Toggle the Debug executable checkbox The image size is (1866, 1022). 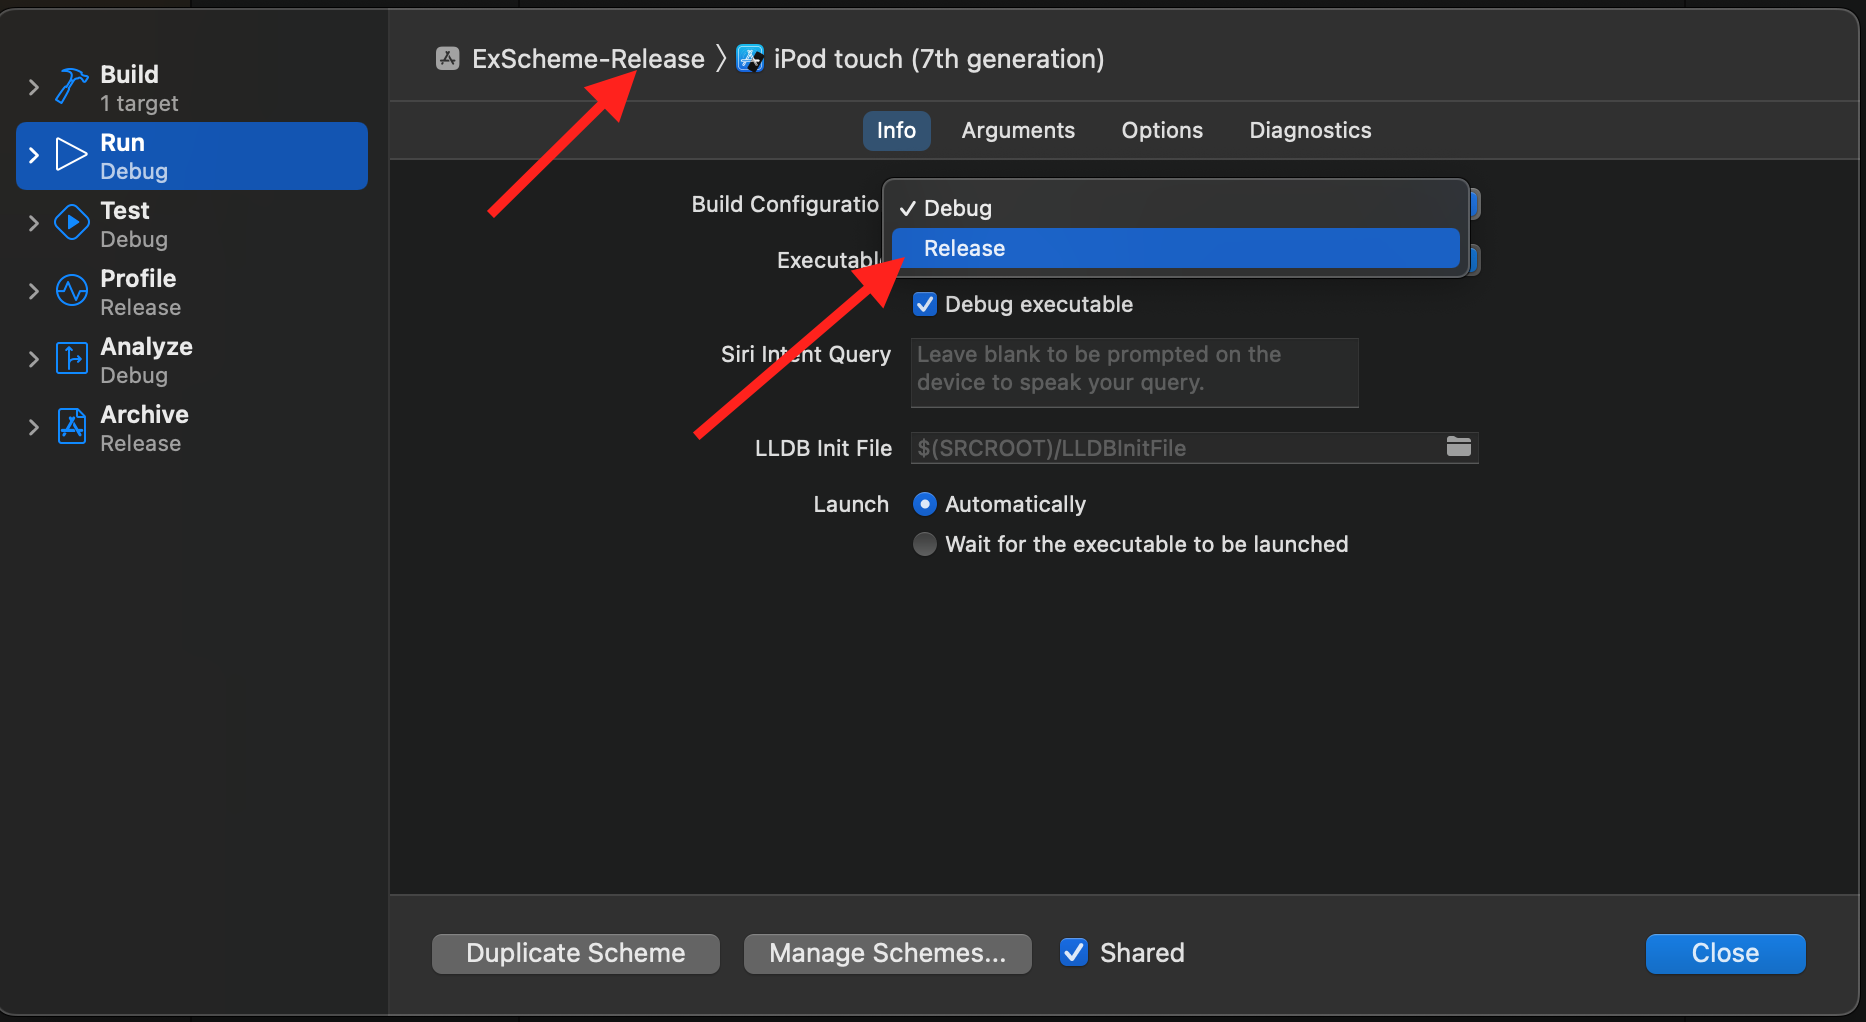(925, 304)
